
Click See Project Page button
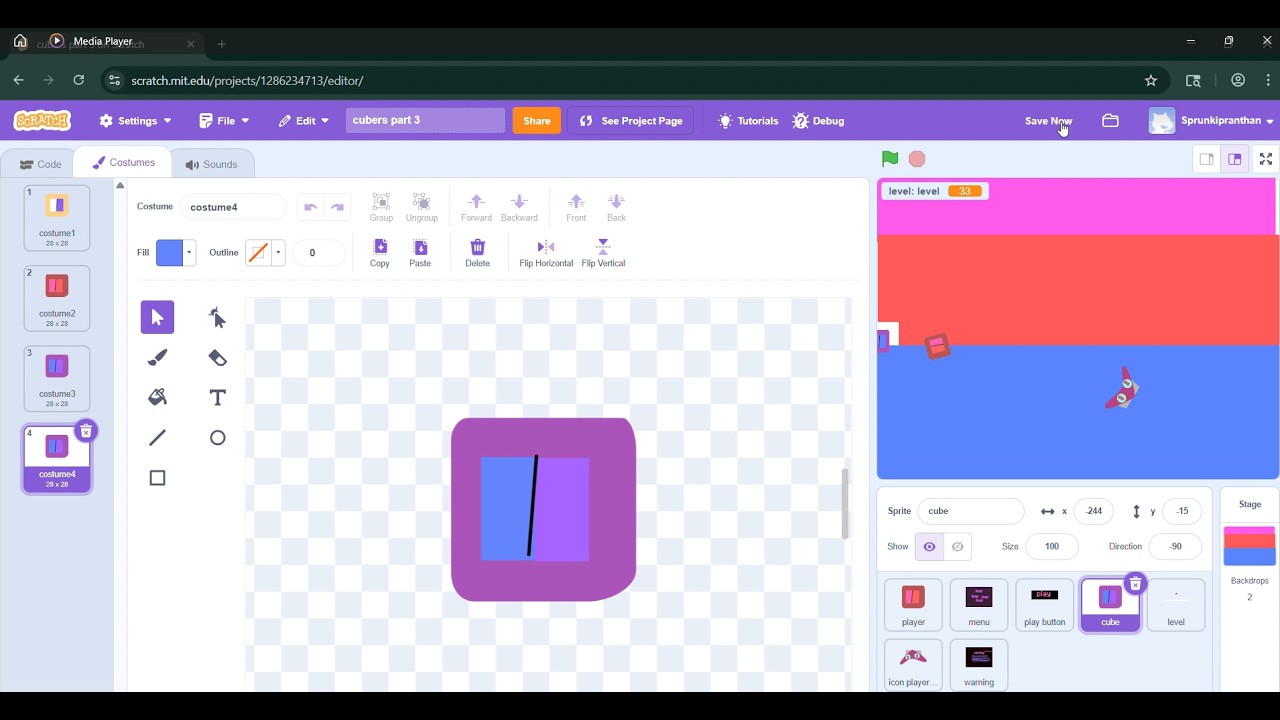(x=631, y=120)
